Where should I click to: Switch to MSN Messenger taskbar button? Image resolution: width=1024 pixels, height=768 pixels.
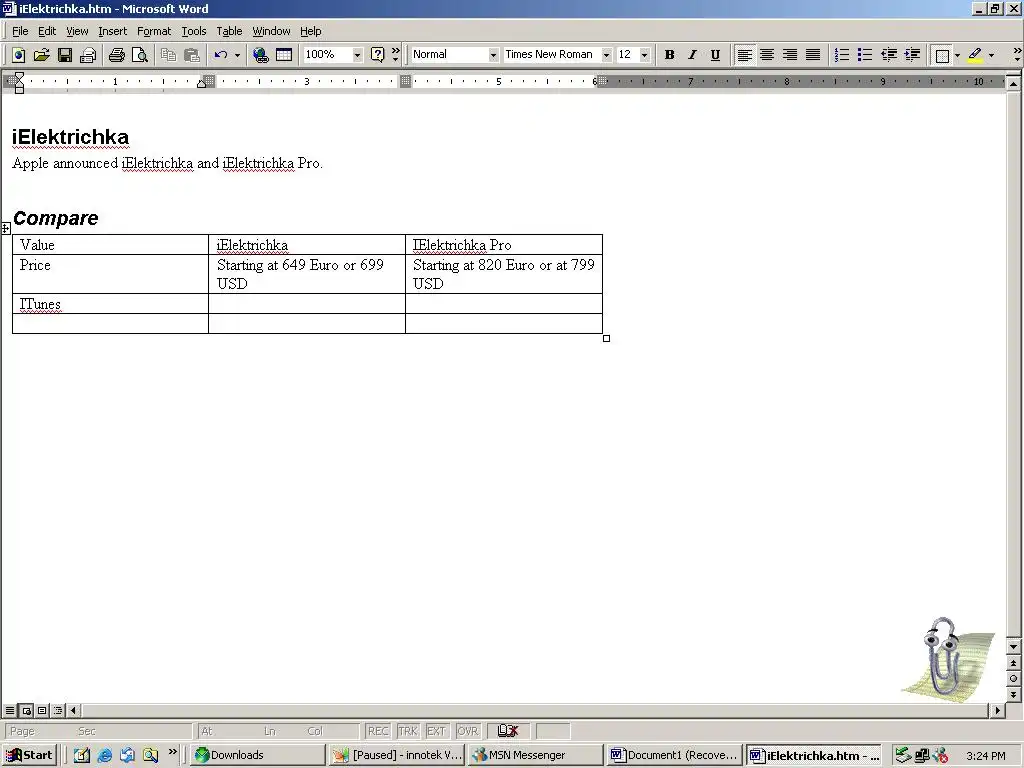click(535, 755)
